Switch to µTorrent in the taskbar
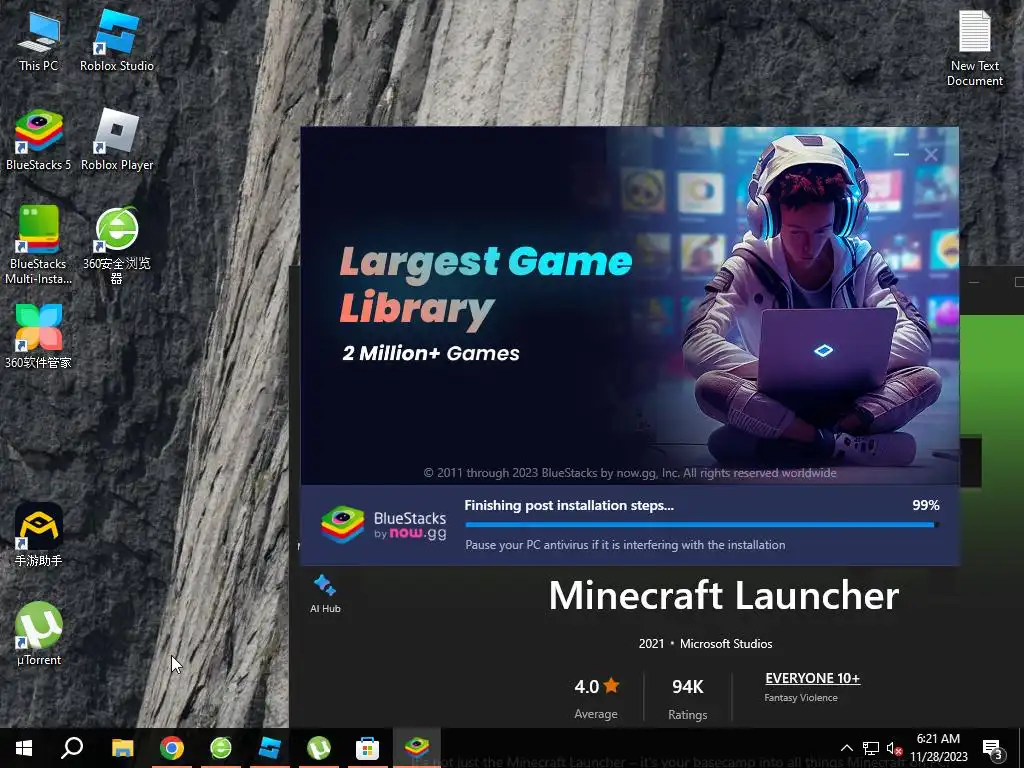The image size is (1024, 768). coord(319,748)
